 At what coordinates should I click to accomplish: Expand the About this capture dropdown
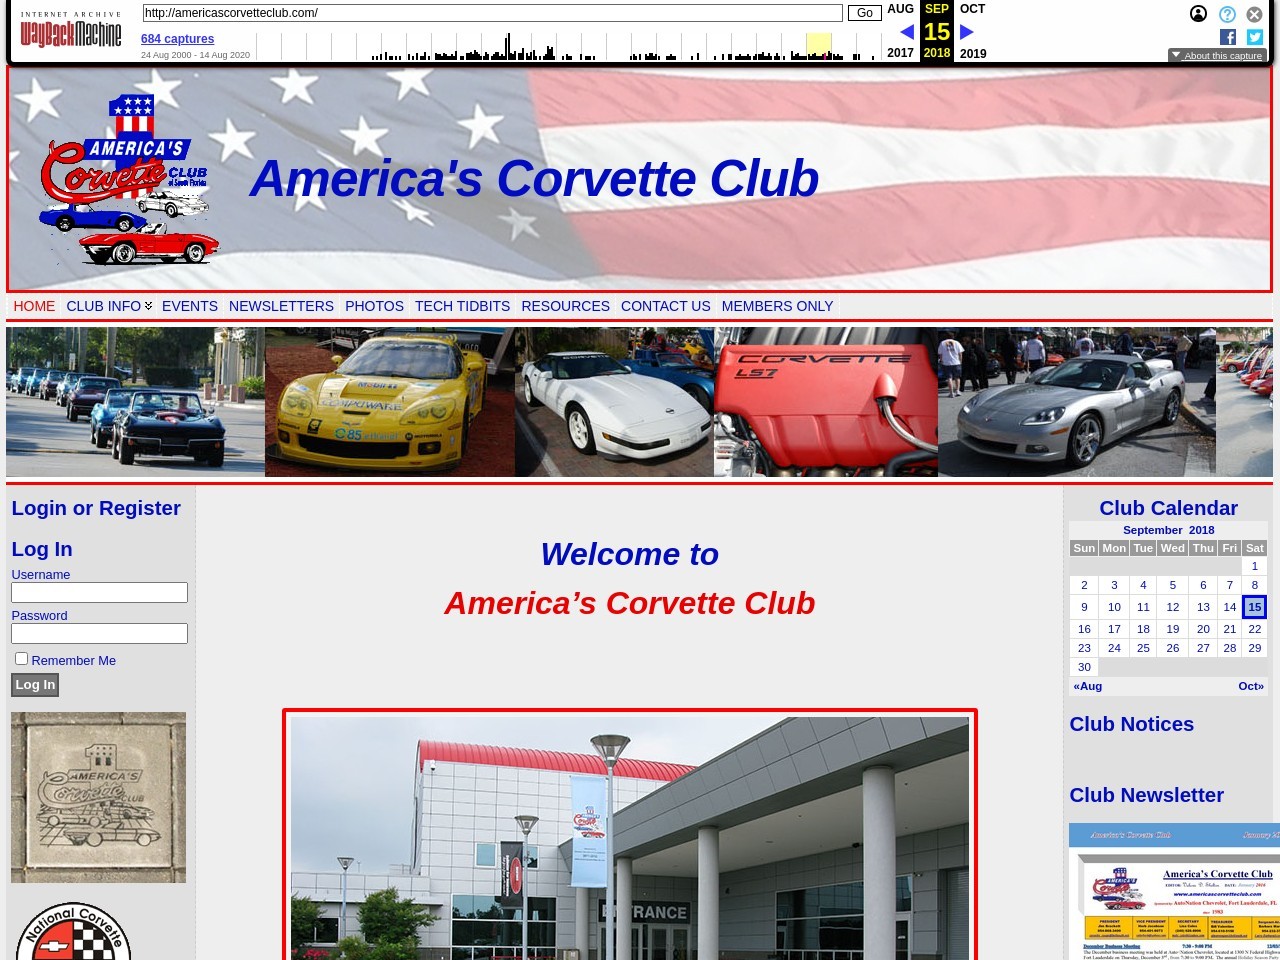[x=1217, y=56]
